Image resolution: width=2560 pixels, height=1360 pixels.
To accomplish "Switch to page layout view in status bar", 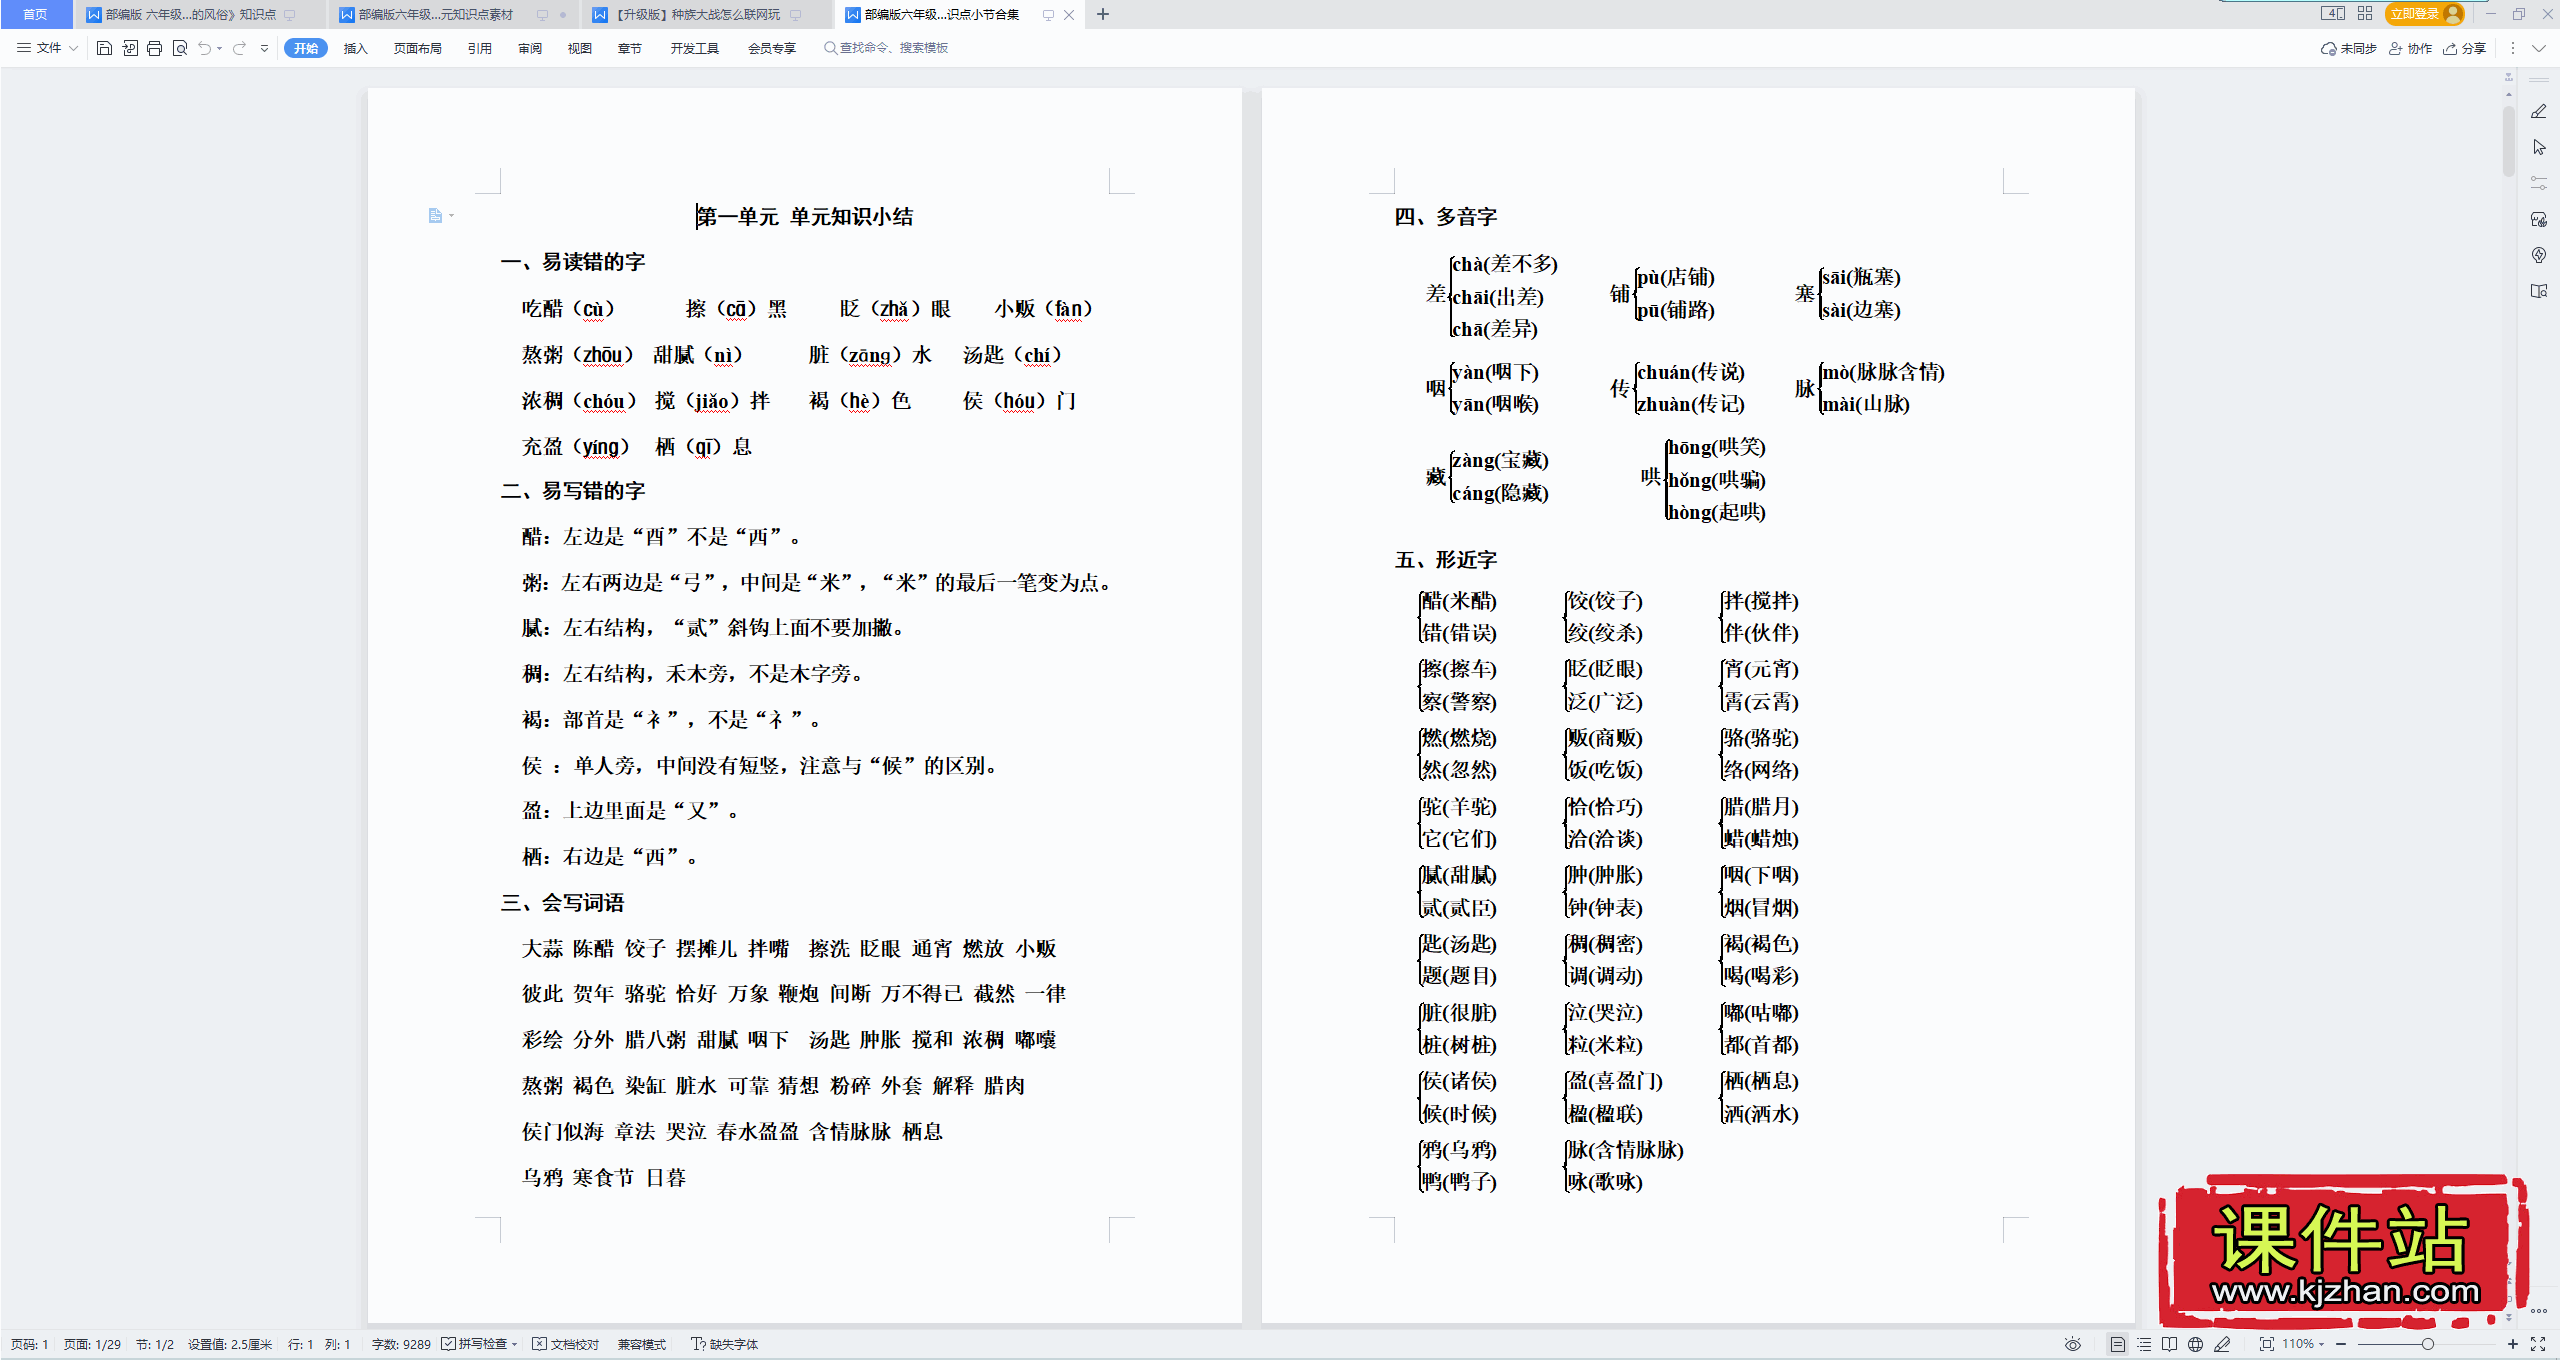I will coord(2117,1344).
